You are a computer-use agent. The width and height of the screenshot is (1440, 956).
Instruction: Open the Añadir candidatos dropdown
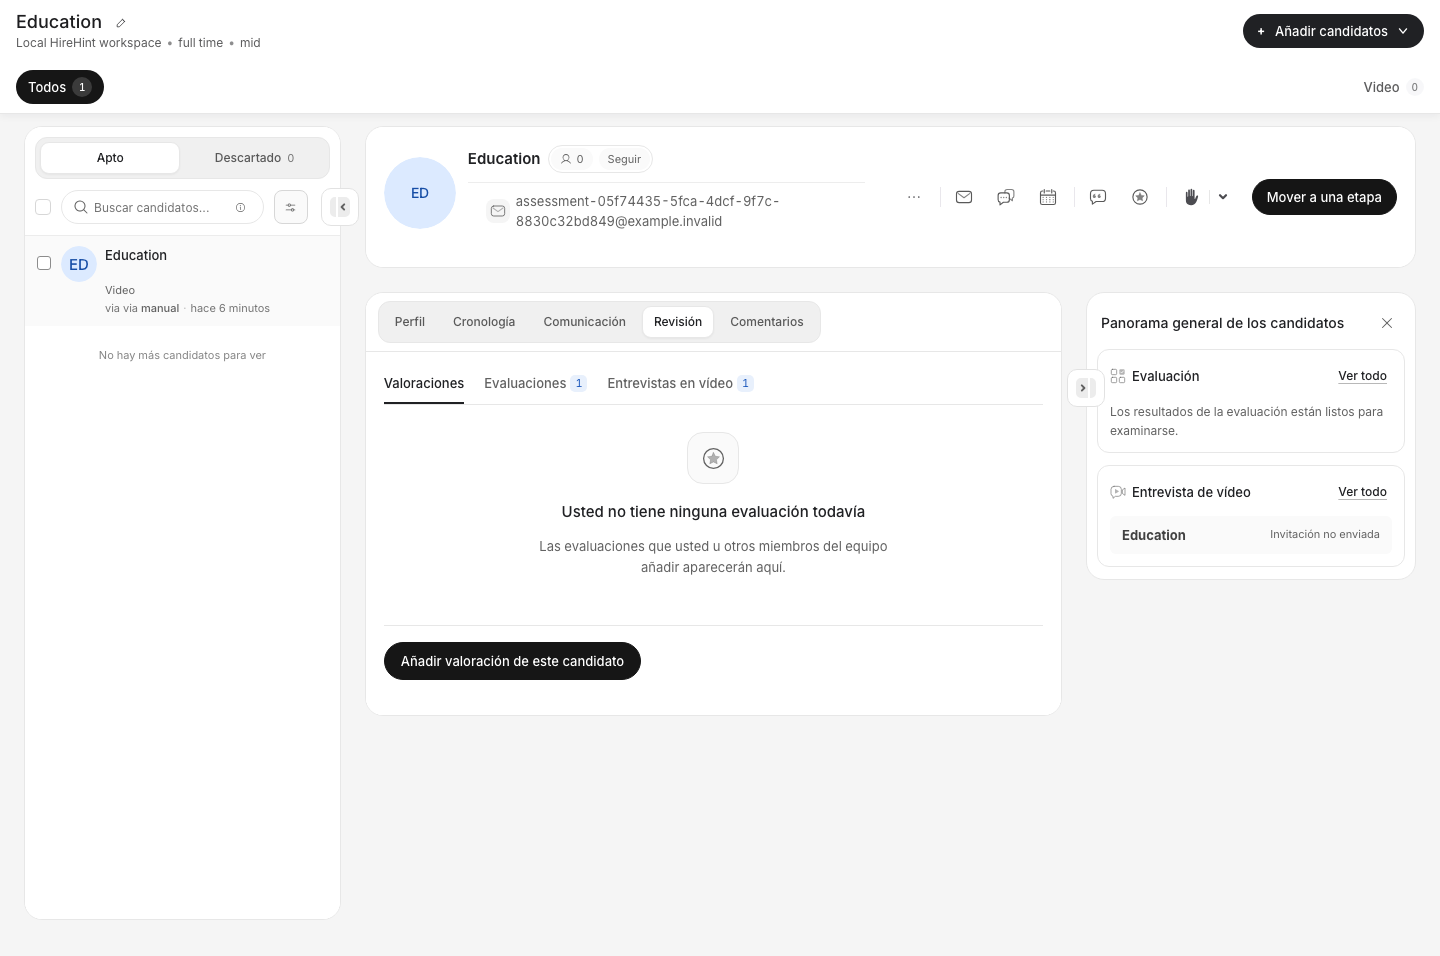coord(1333,31)
